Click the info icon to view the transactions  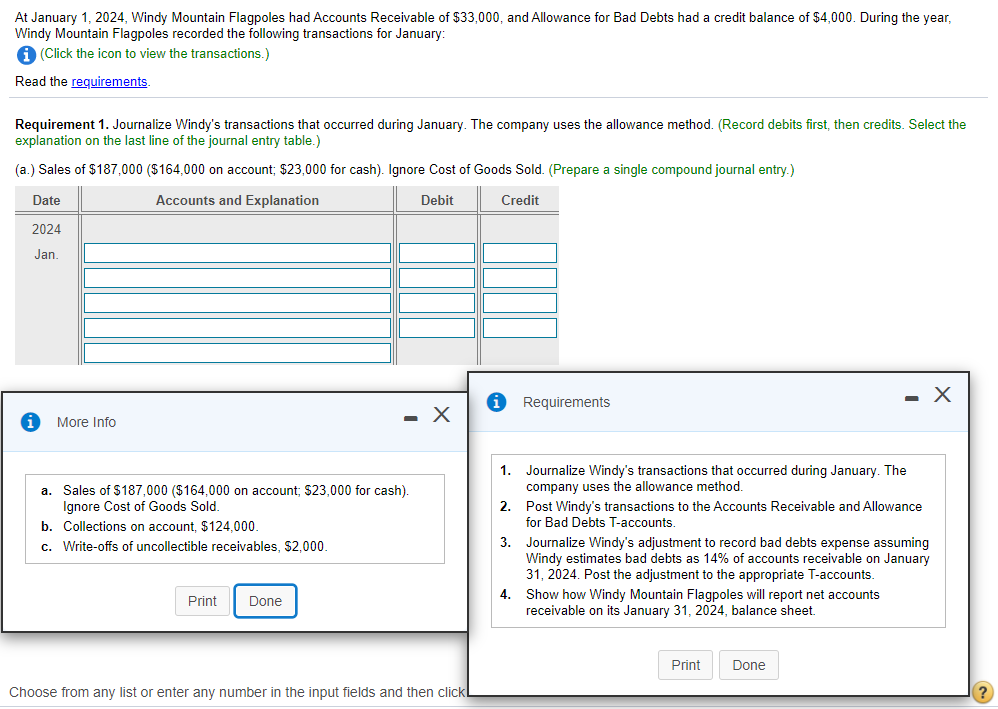pyautogui.click(x=25, y=55)
